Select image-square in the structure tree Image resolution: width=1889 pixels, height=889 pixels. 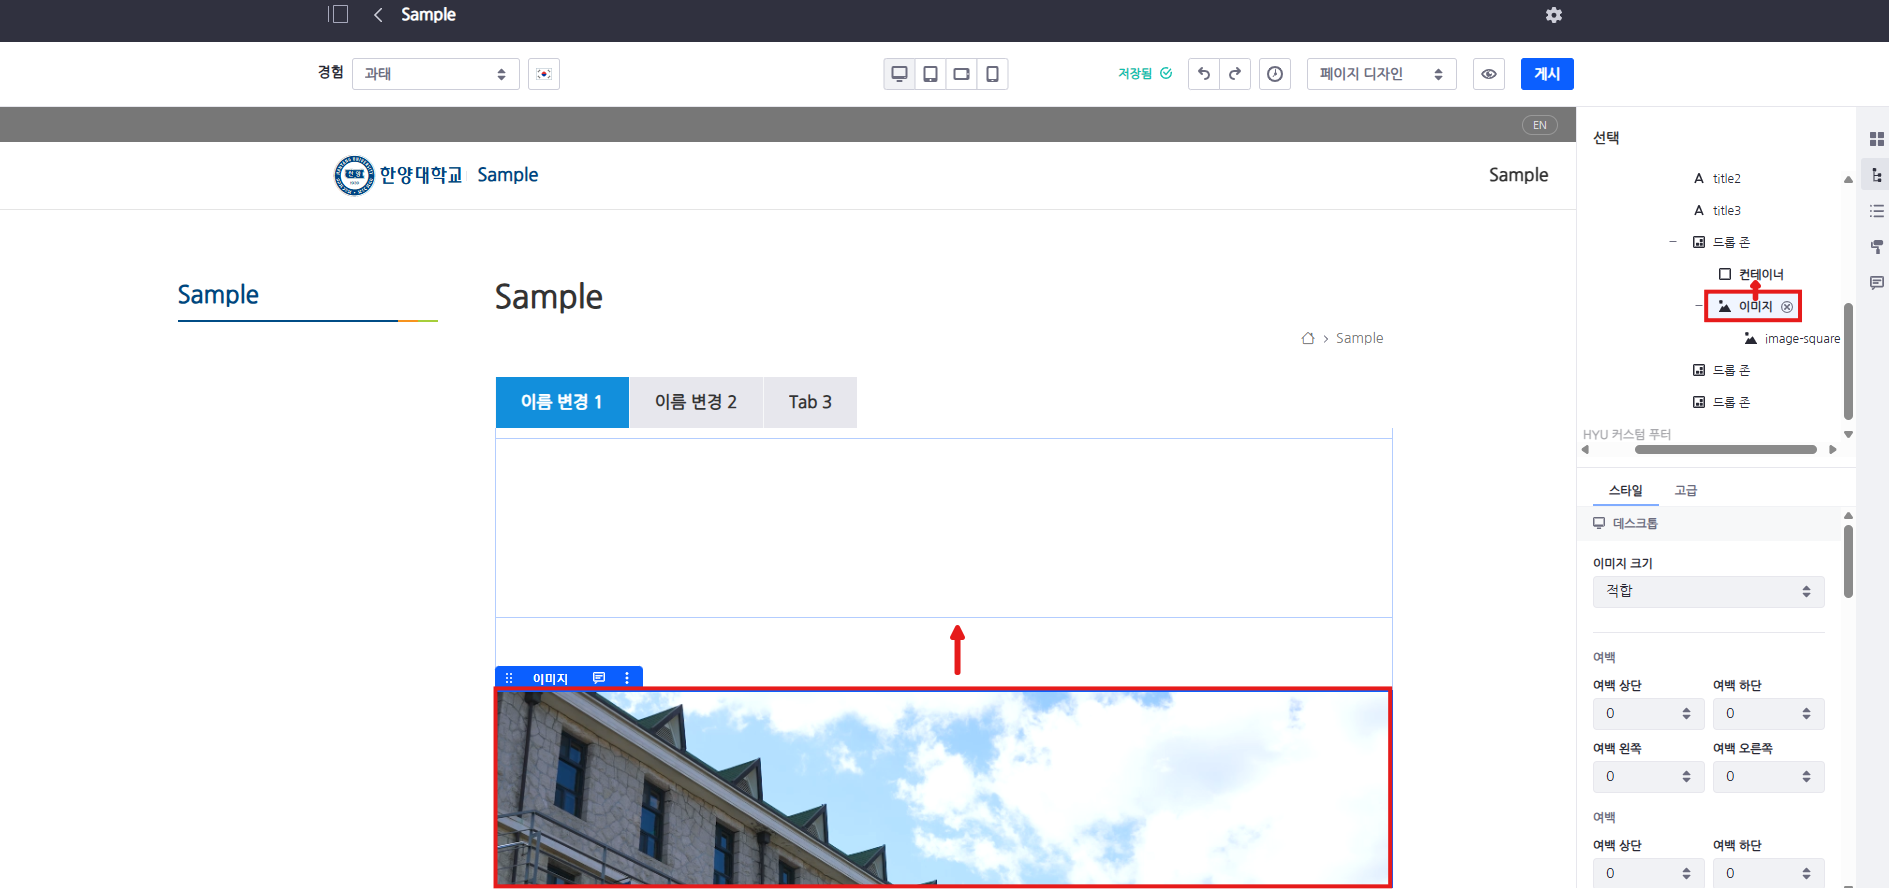click(x=1800, y=339)
